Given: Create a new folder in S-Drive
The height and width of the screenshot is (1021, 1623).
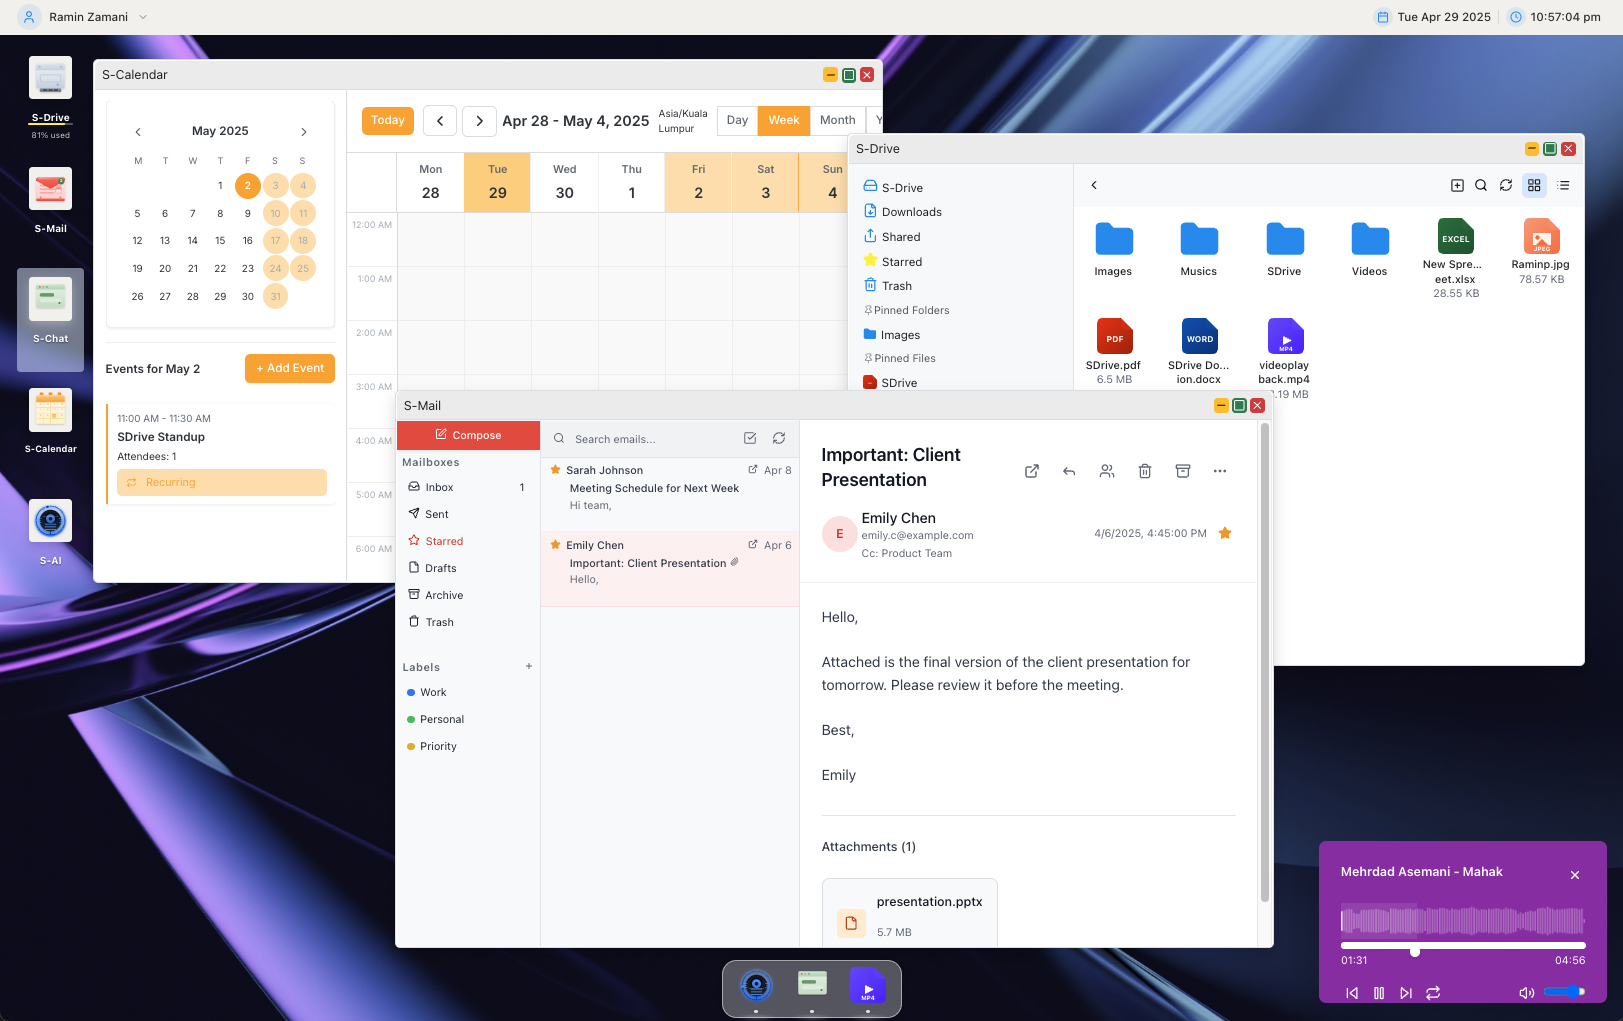Looking at the screenshot, I should (x=1457, y=185).
